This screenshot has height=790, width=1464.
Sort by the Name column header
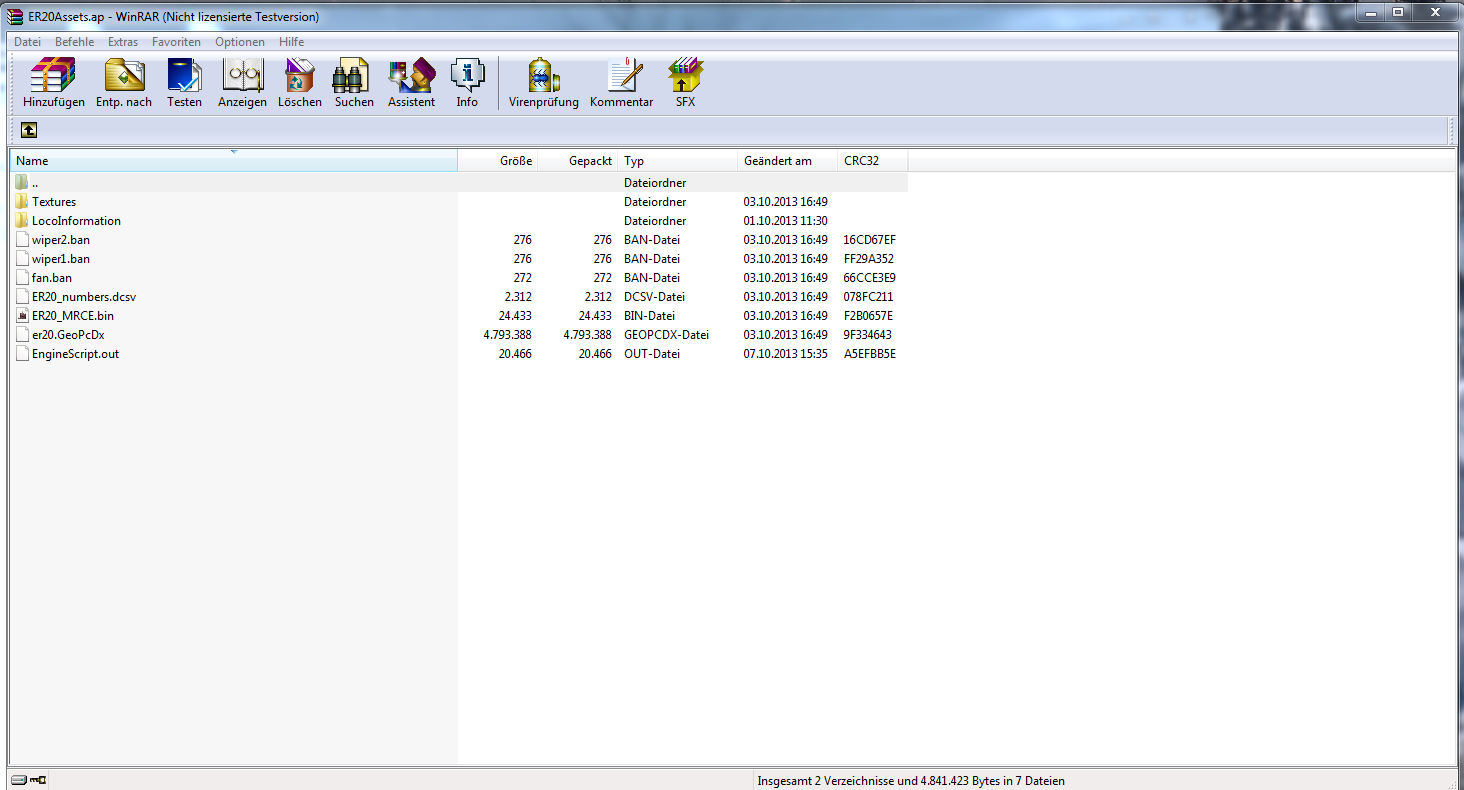(x=234, y=161)
